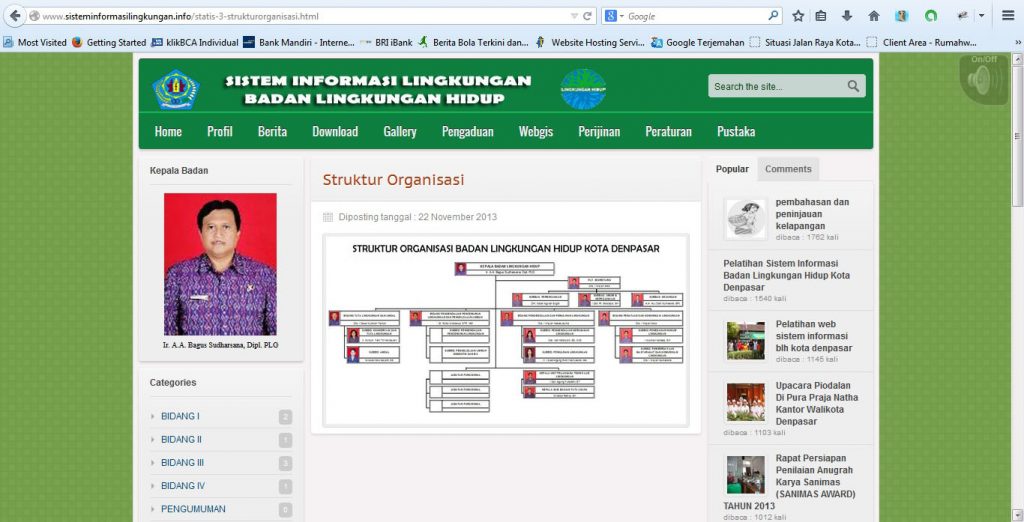Open the Webgis navigation menu item

(x=535, y=131)
